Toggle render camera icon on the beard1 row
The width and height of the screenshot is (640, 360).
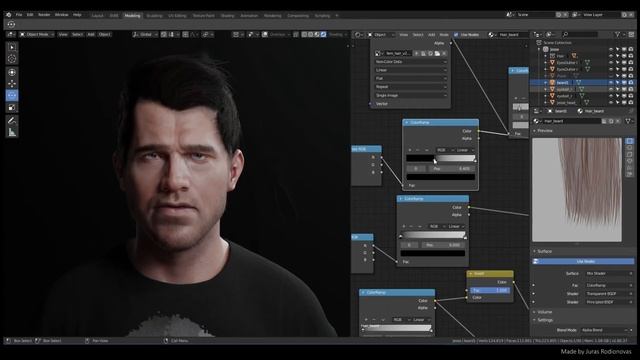coord(631,82)
